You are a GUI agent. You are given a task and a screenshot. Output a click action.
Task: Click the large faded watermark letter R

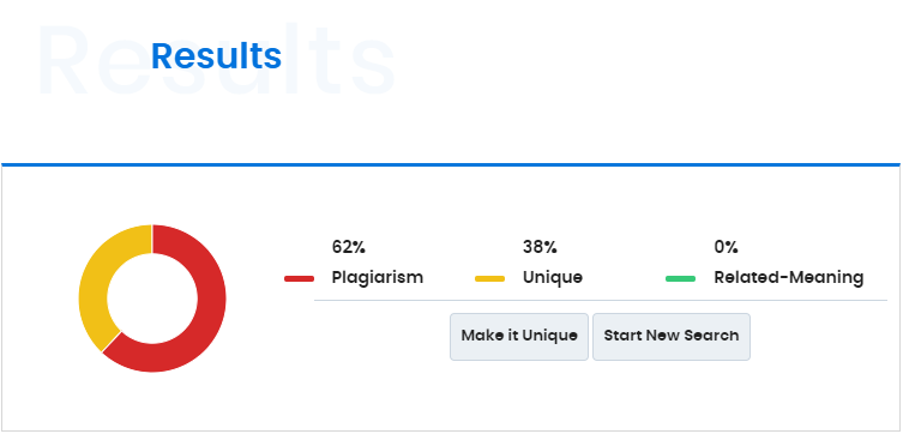(62, 60)
